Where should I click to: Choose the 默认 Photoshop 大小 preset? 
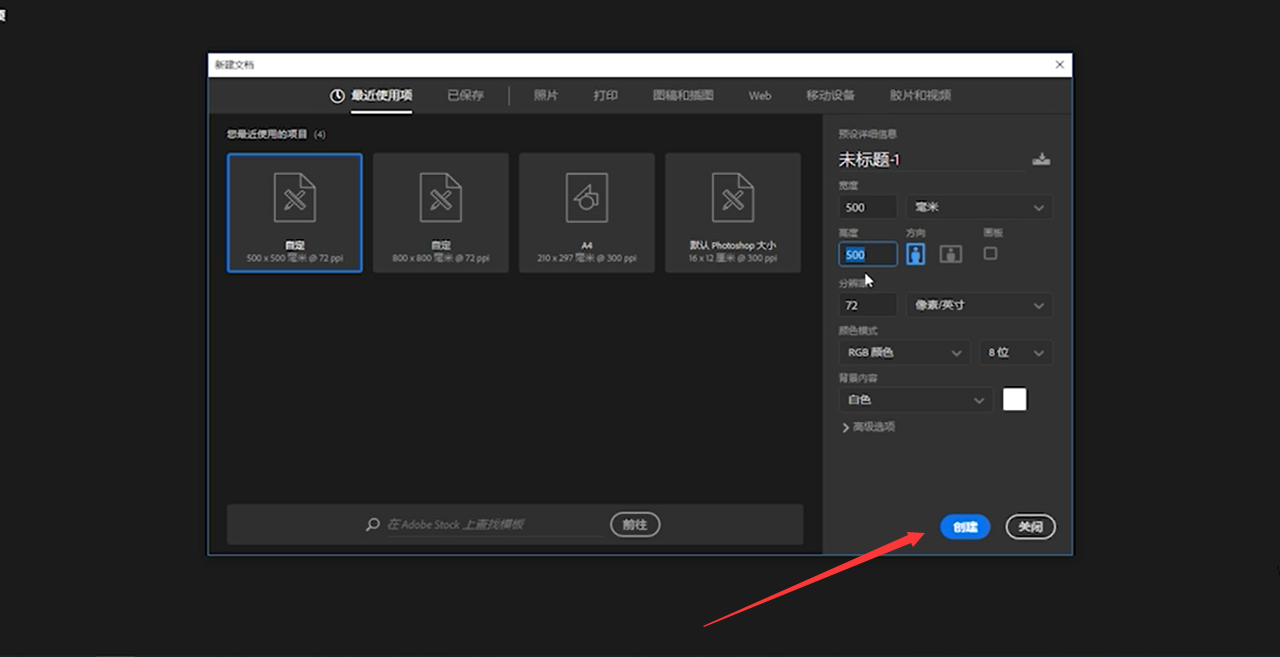733,212
